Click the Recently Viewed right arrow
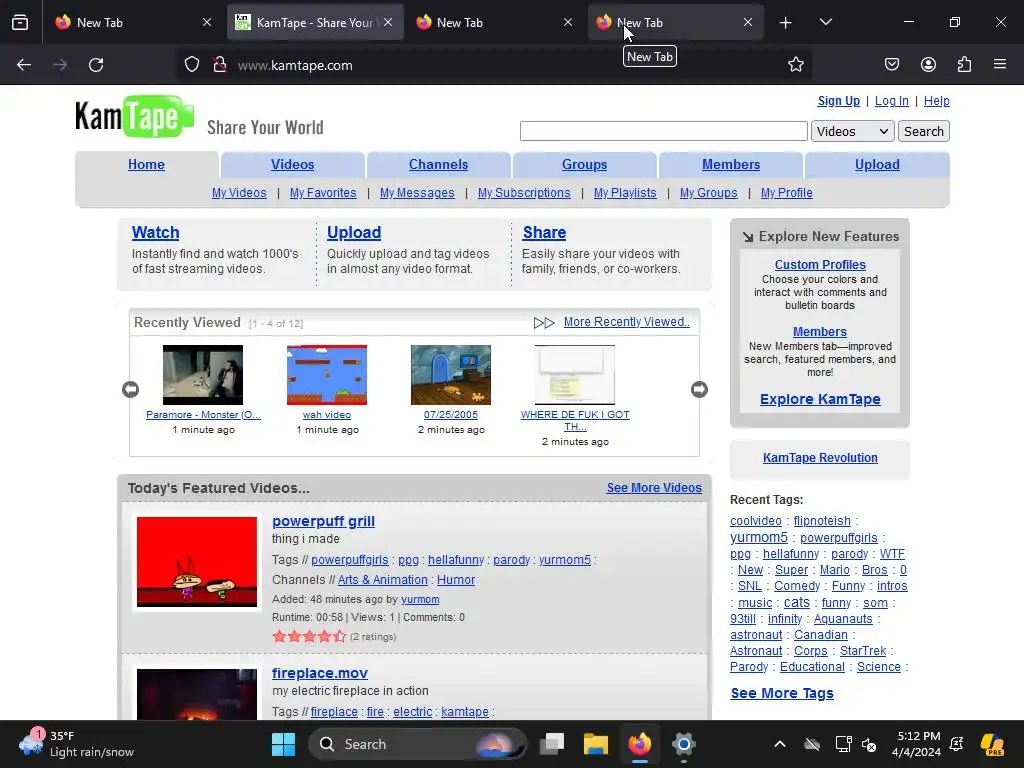 tap(699, 389)
